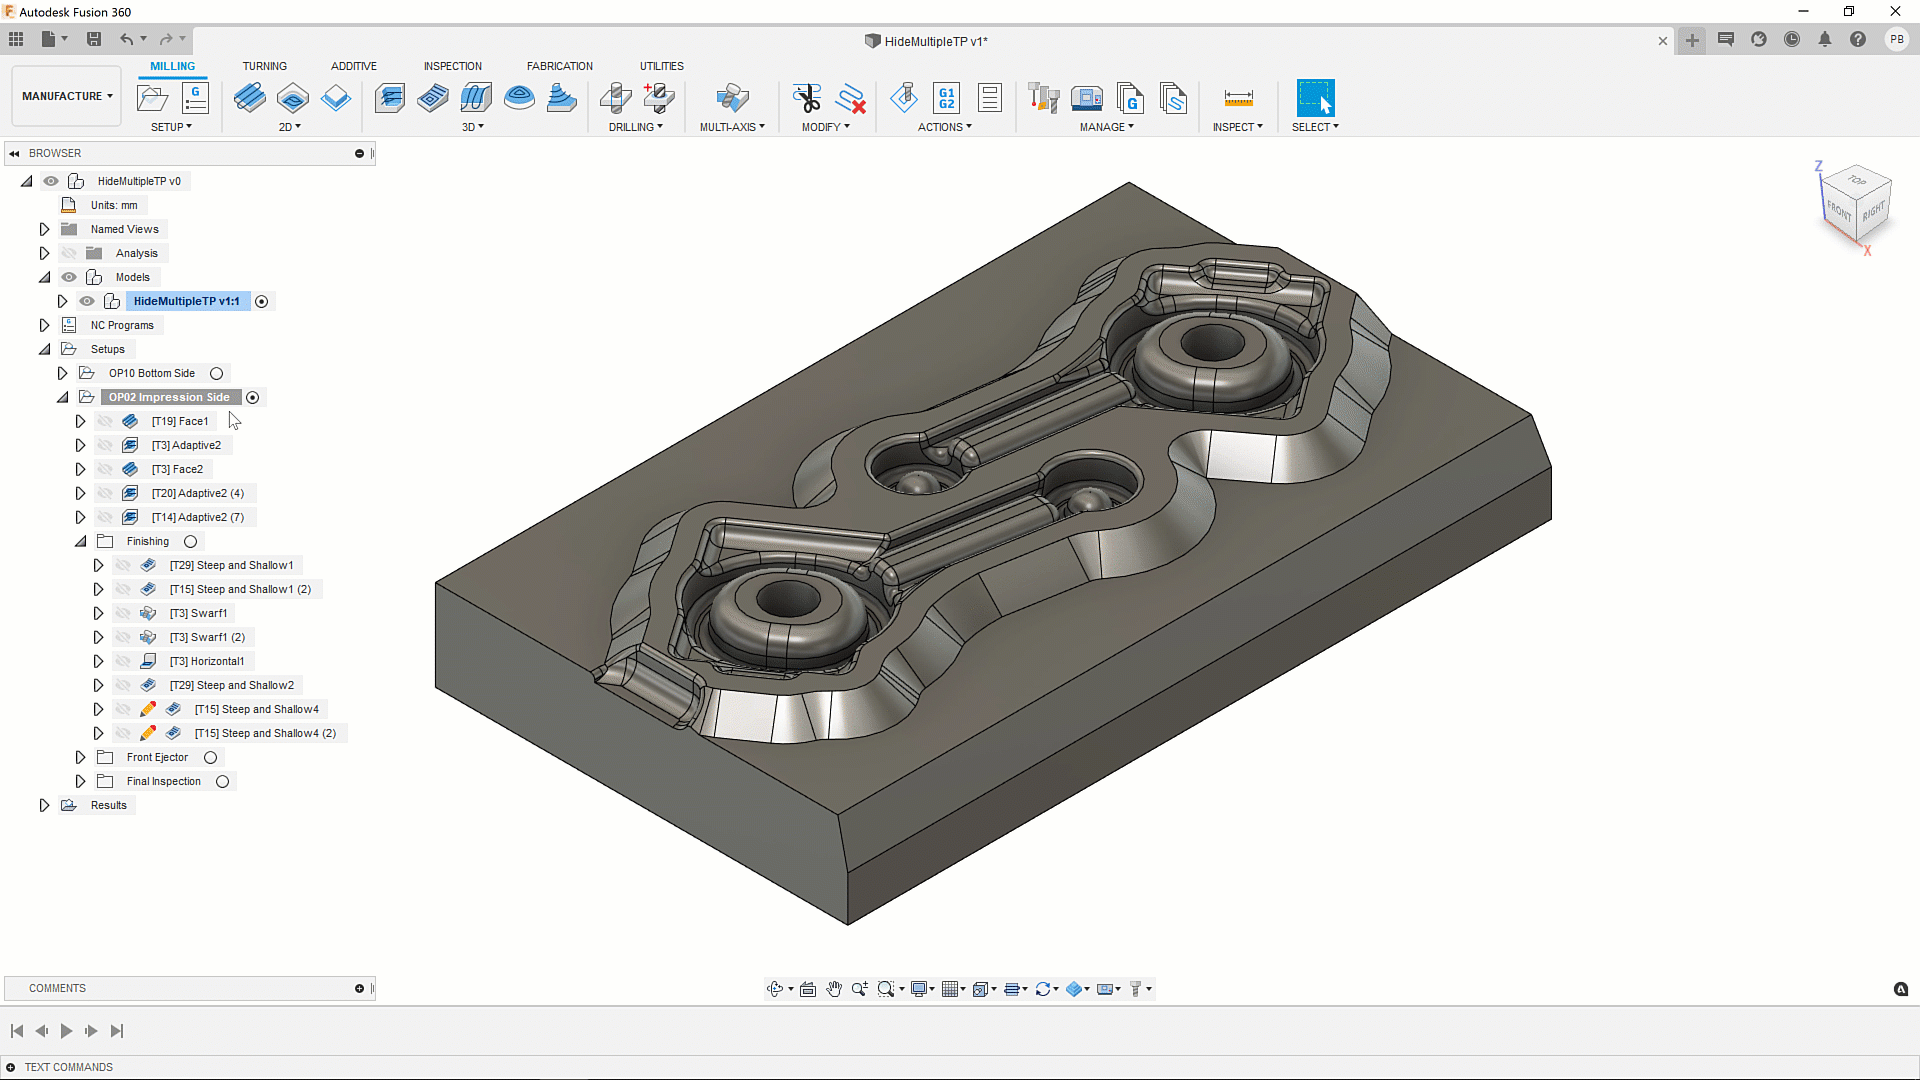Select [T3] Horizontal1 operation
The width and height of the screenshot is (1920, 1080).
[x=206, y=661]
